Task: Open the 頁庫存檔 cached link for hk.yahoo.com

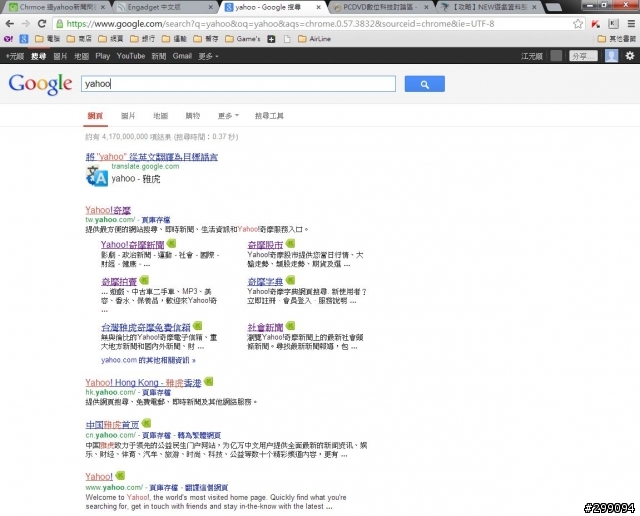Action: point(156,392)
